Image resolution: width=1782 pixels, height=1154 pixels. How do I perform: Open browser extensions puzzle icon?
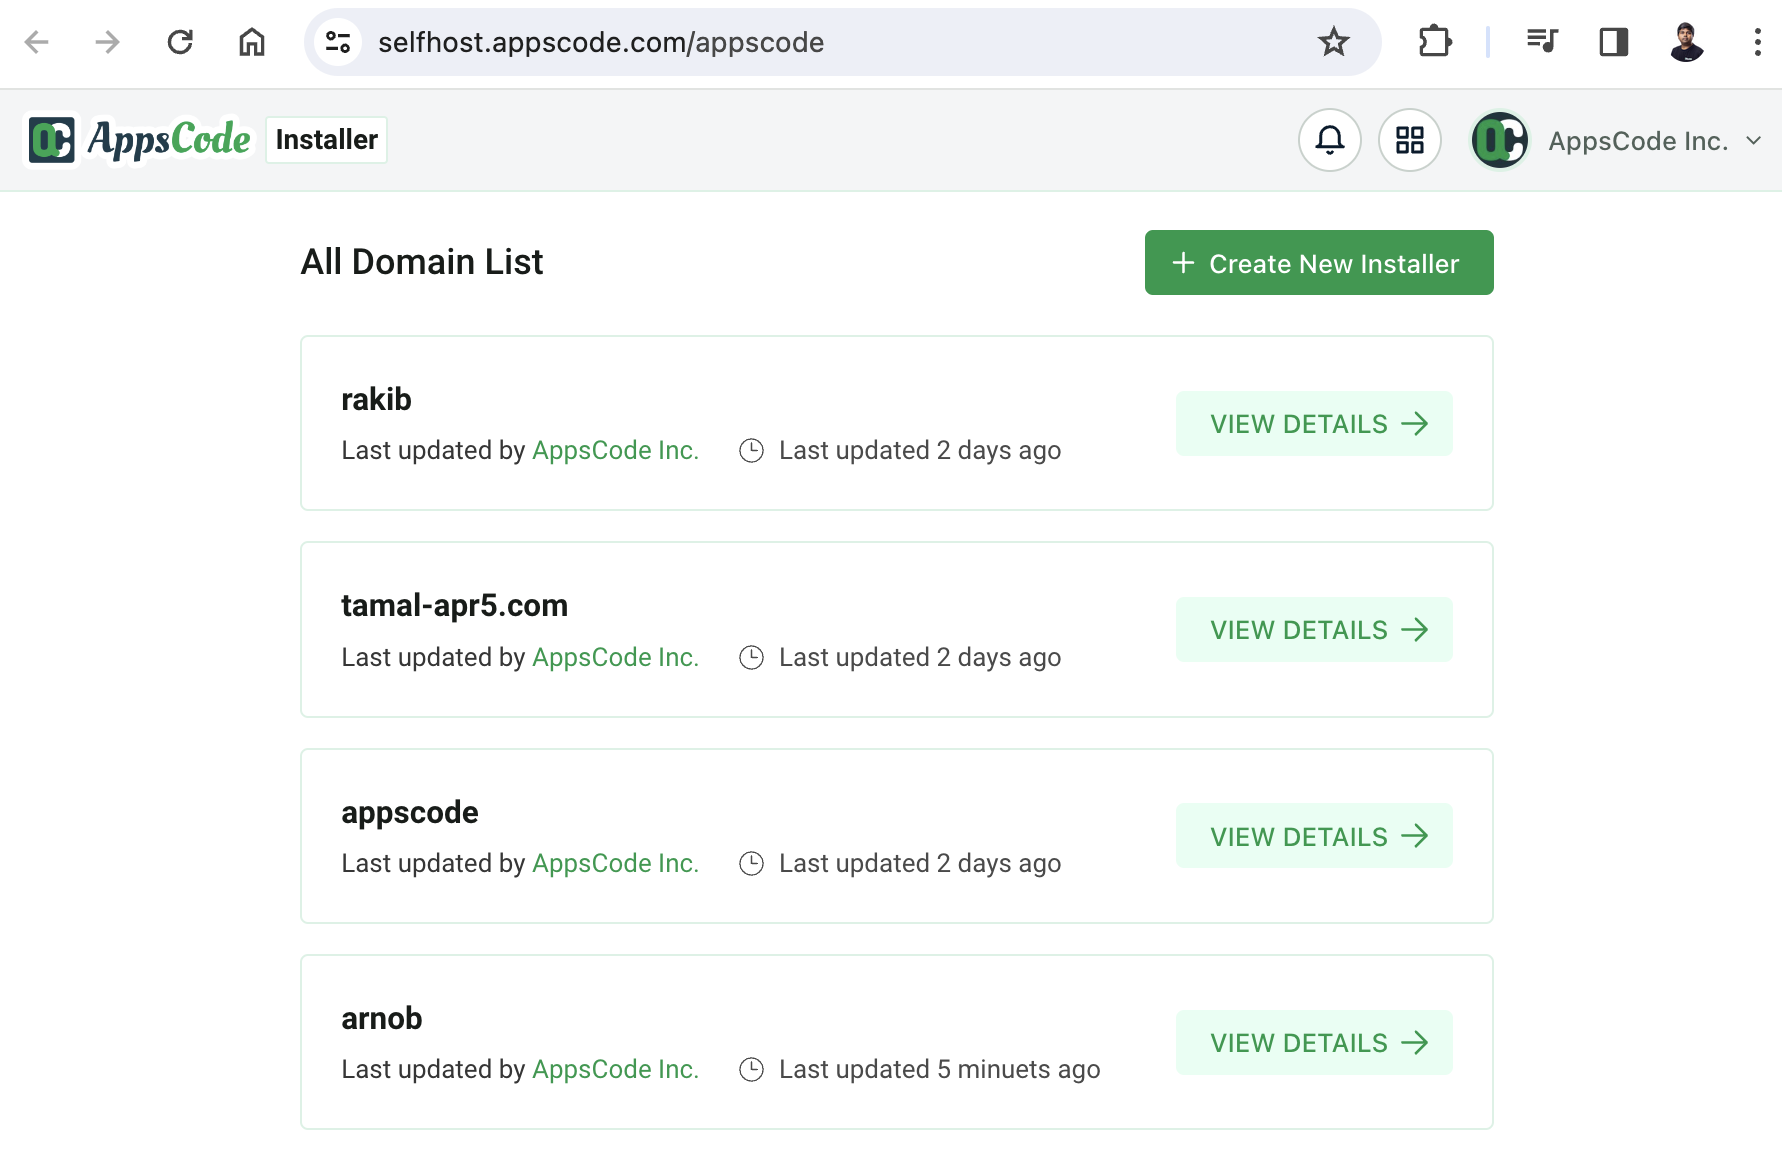coord(1435,42)
